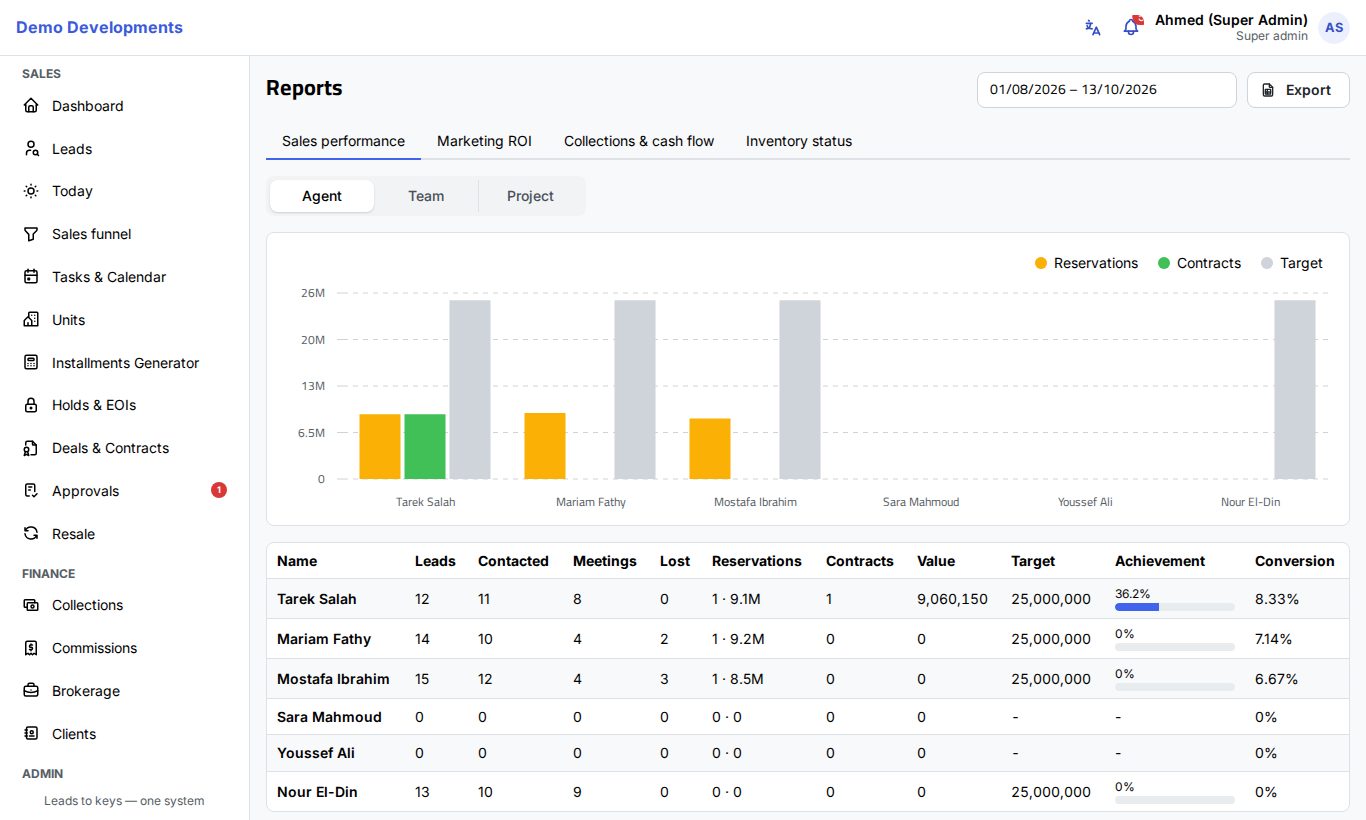Click the Collections money icon
Screen dimensions: 1366x820
tap(31, 605)
